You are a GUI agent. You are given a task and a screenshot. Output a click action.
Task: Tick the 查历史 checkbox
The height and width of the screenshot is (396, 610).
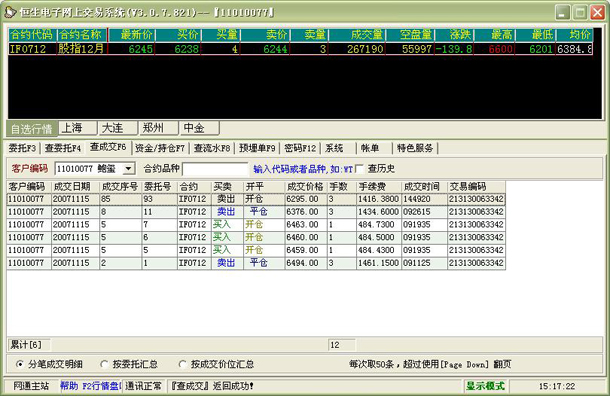(x=359, y=169)
